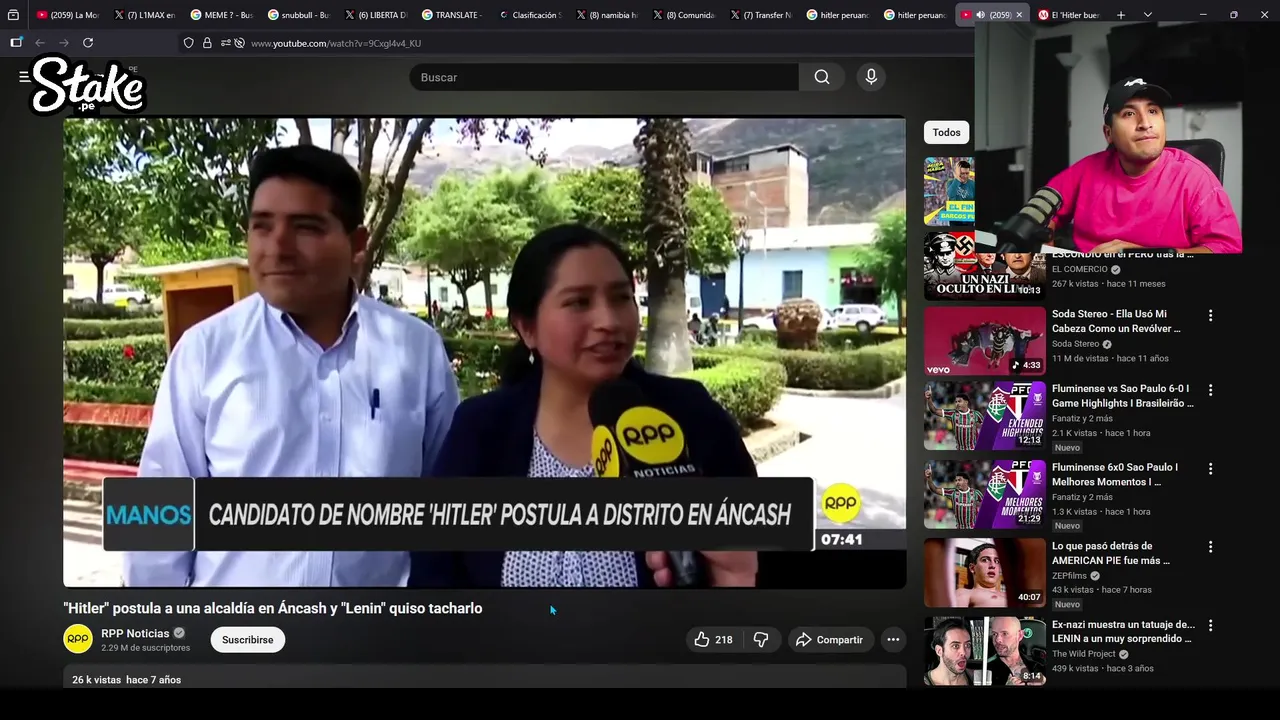This screenshot has width=1280, height=720.
Task: Open 'Lo que pasó detrás de AMERICAN PIE' title
Action: (1111, 553)
